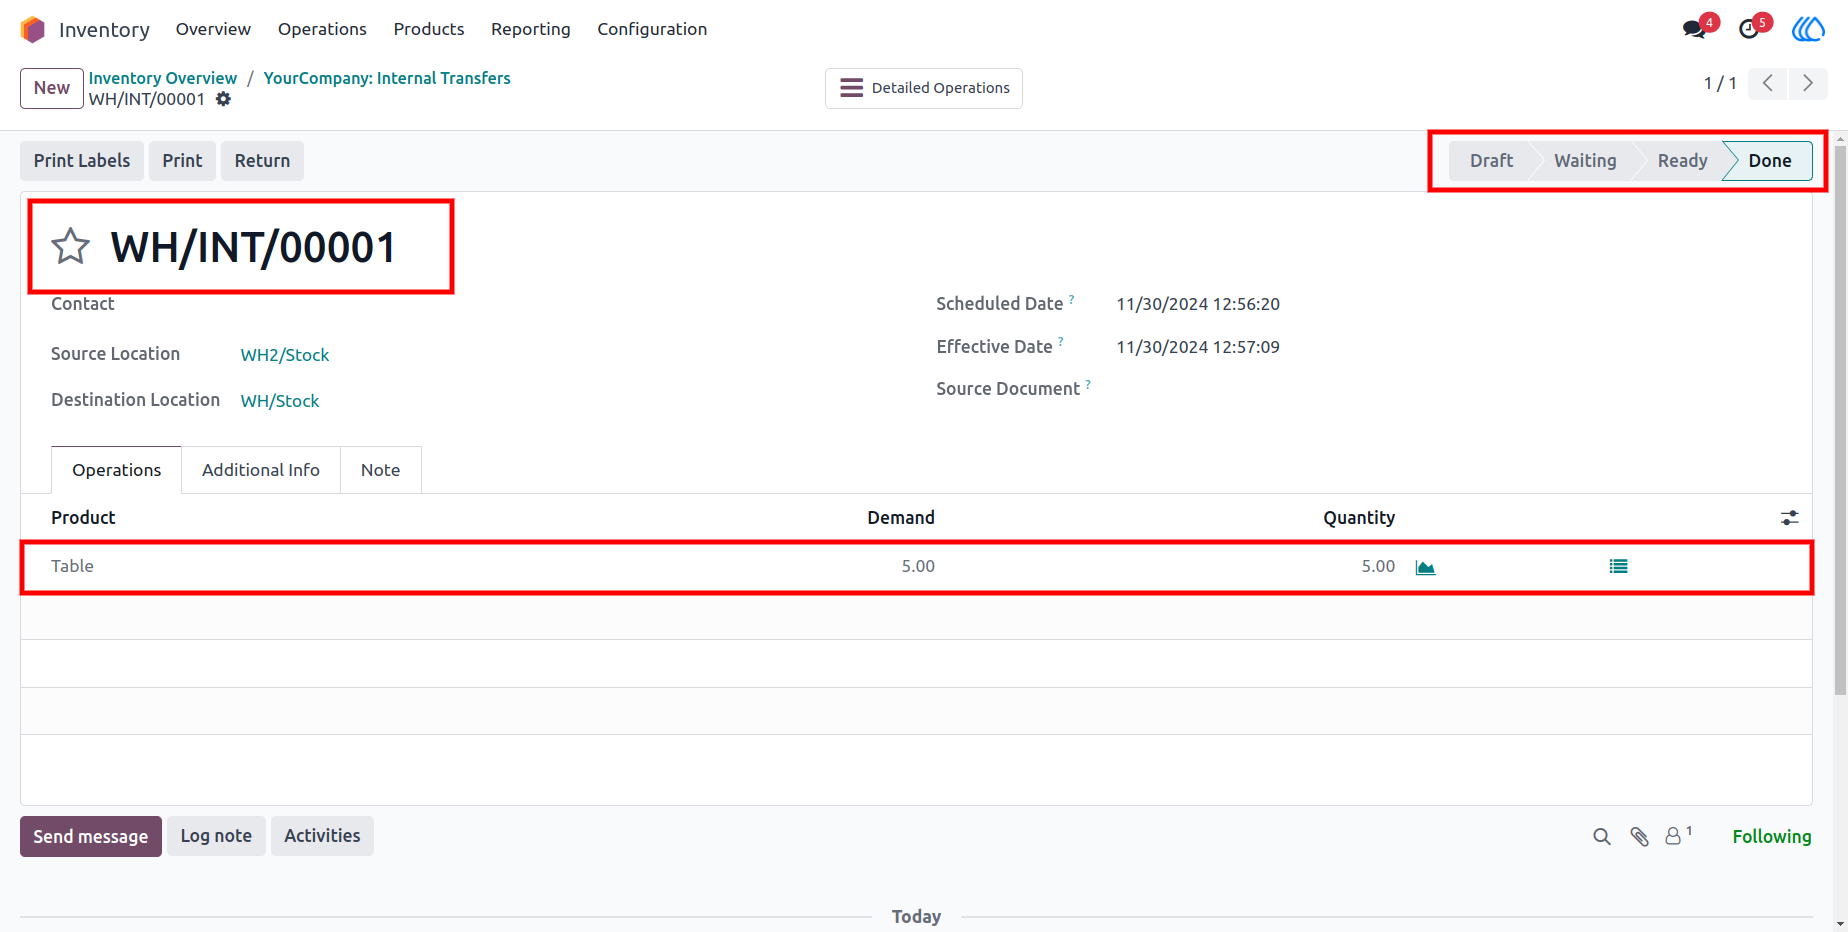
Task: Open the conversations chat icon
Action: (x=1694, y=29)
